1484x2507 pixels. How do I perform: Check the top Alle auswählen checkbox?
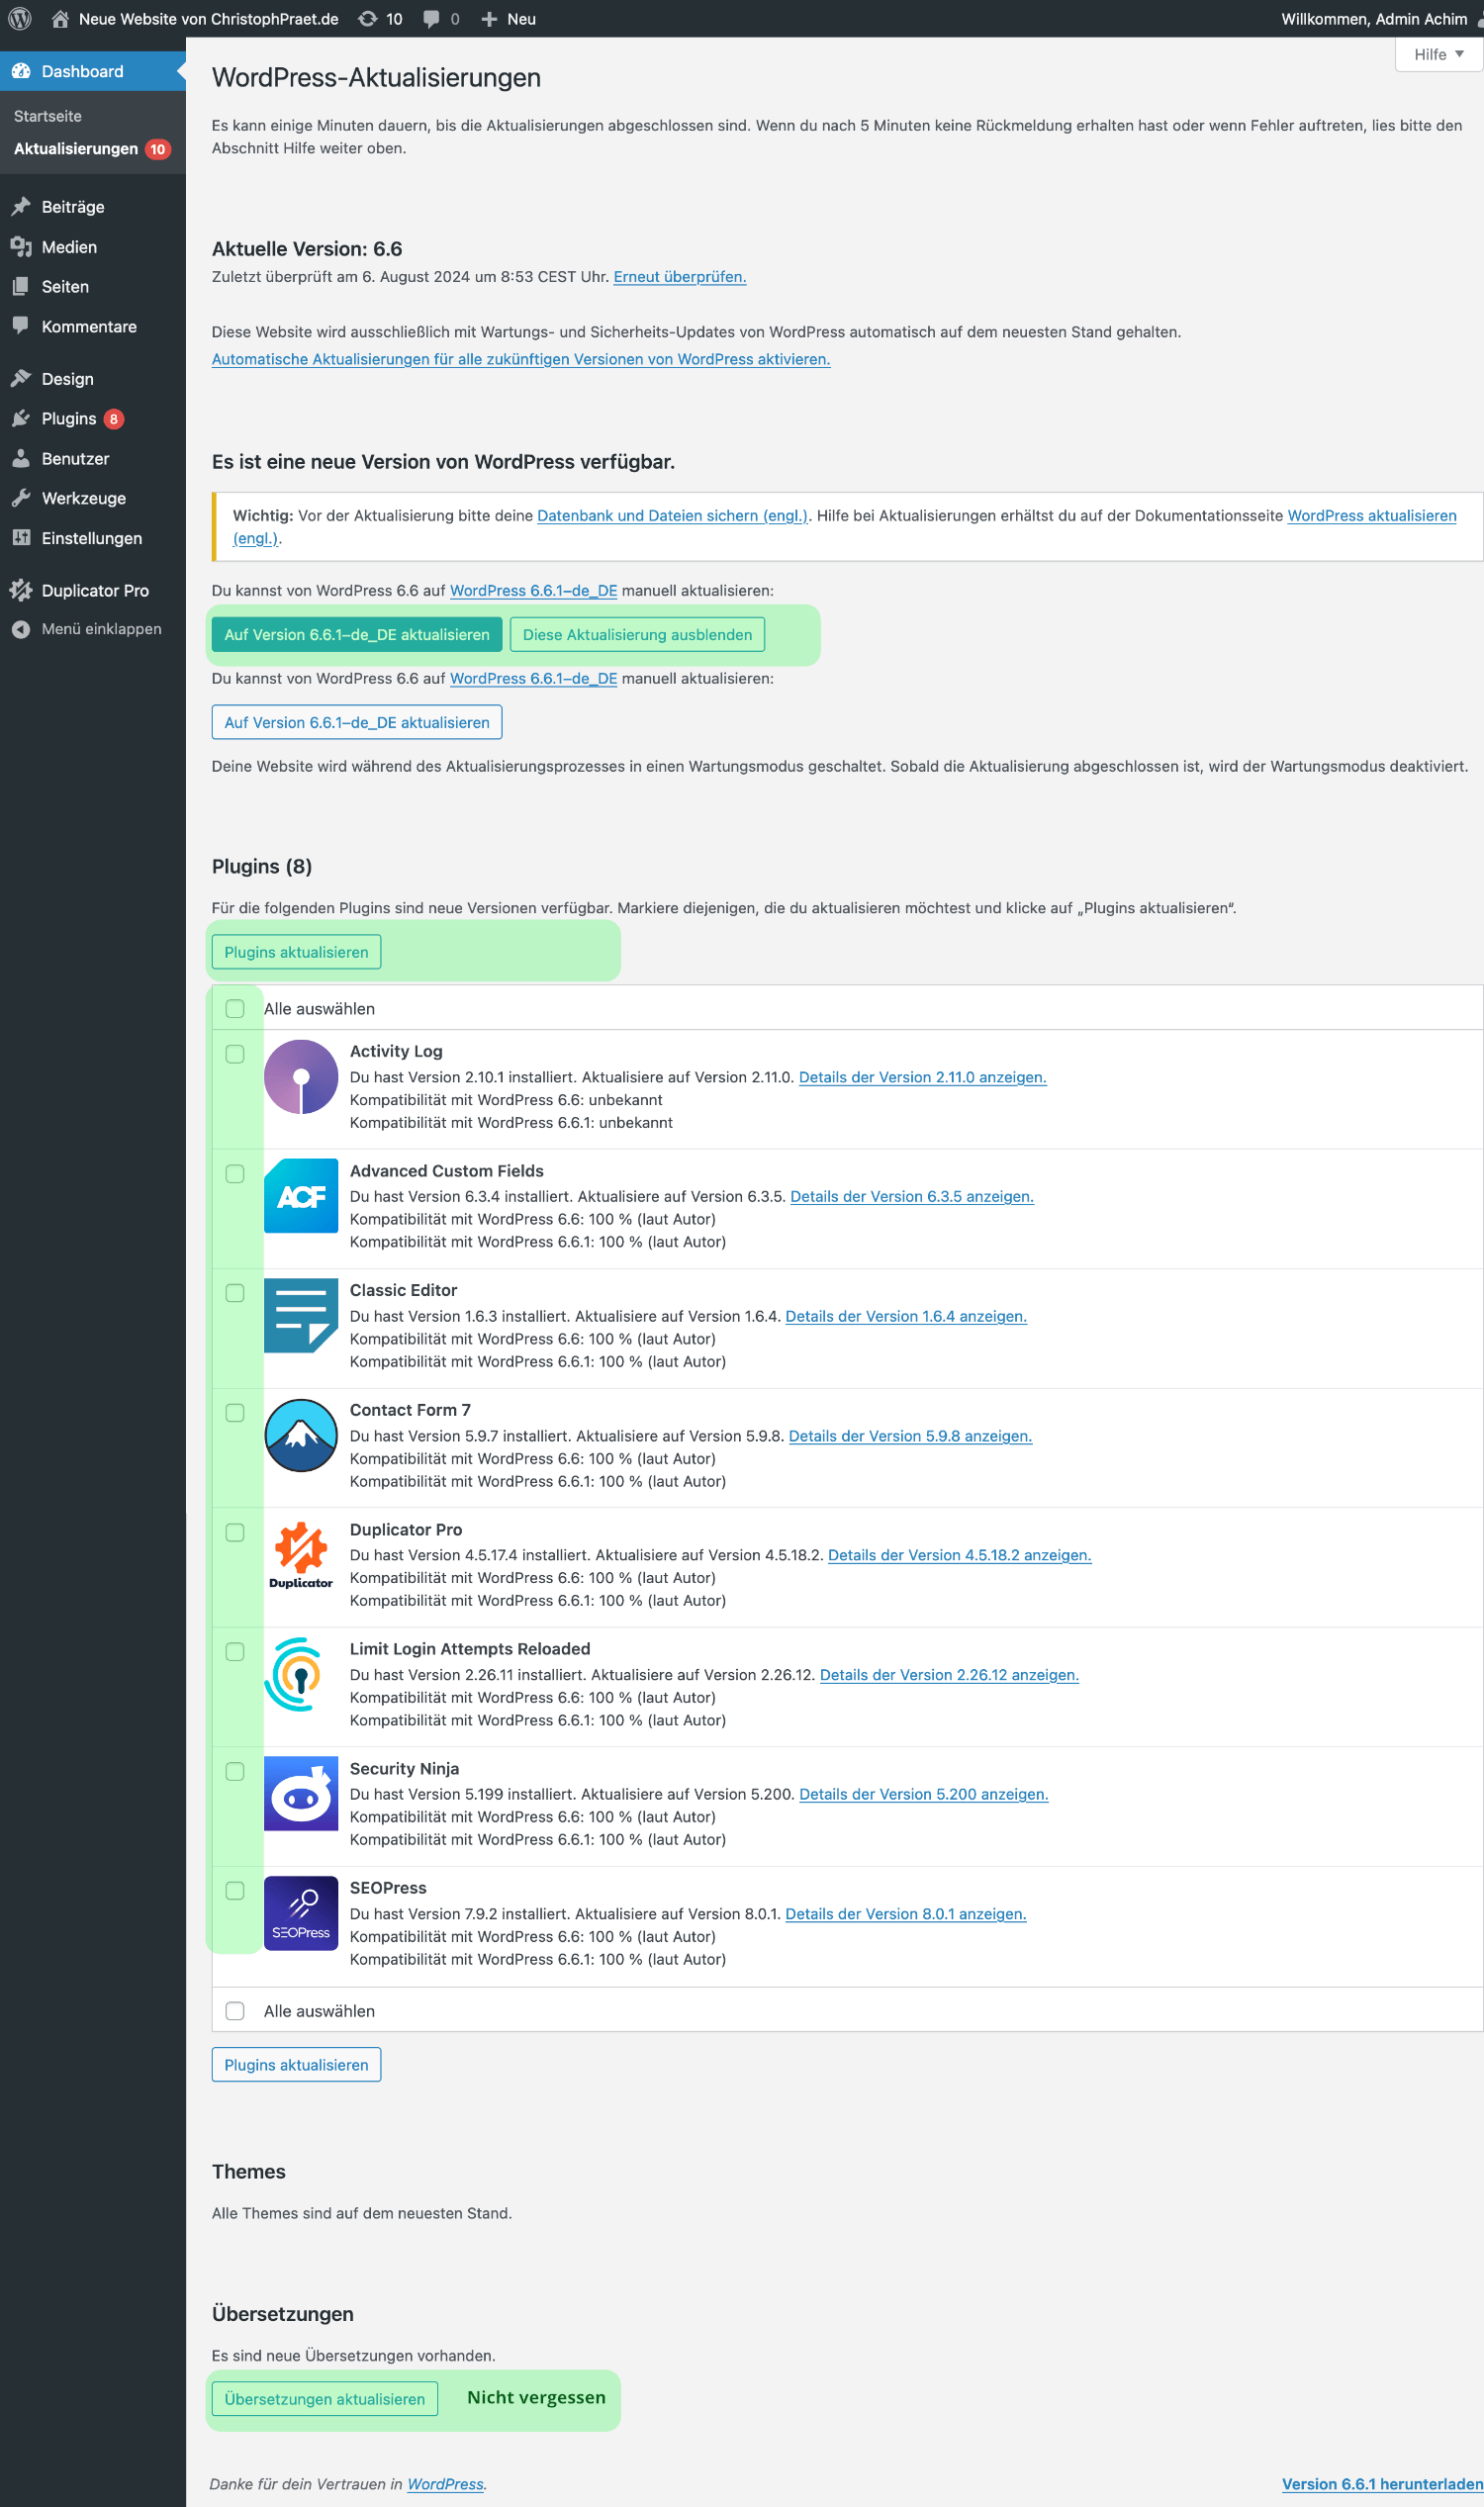[x=235, y=1009]
